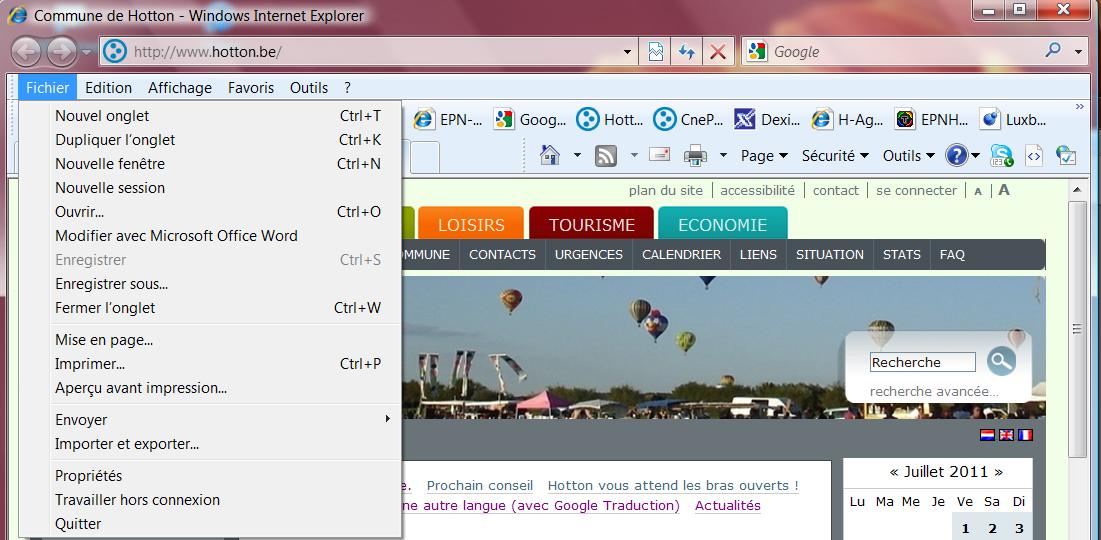Open the Sécurité dropdown menu

835,155
